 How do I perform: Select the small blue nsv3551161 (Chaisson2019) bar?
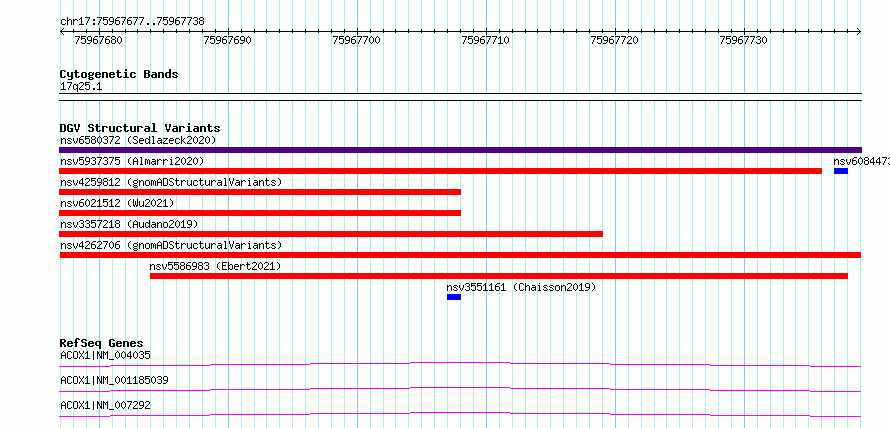point(454,297)
